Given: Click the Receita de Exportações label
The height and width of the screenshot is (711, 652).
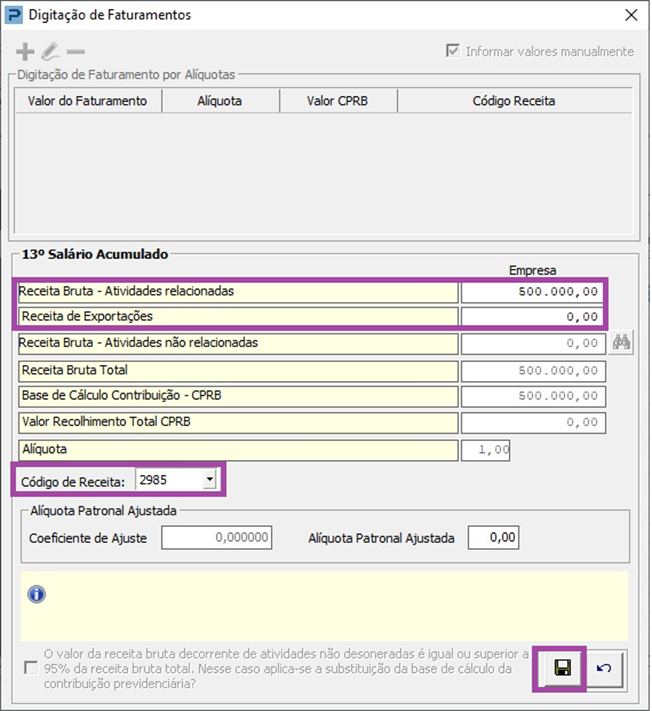Looking at the screenshot, I should (x=87, y=316).
